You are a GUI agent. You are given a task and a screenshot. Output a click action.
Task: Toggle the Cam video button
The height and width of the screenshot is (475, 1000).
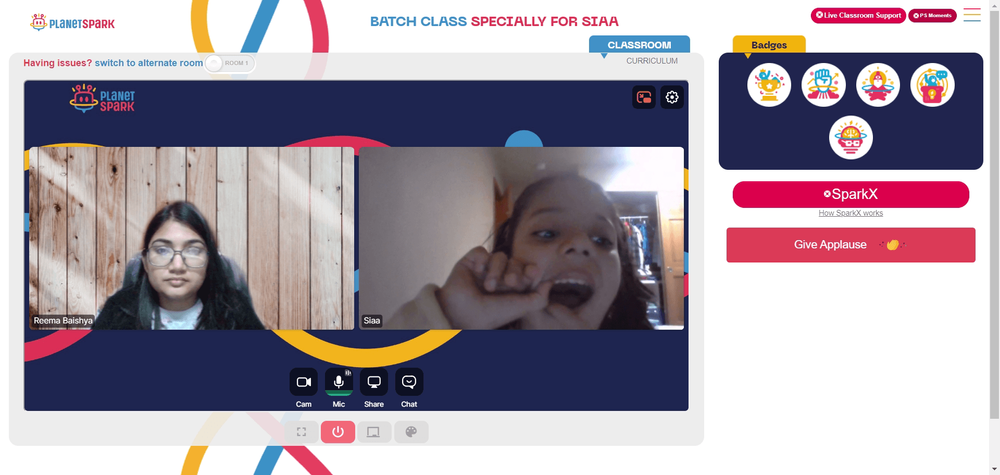point(304,382)
